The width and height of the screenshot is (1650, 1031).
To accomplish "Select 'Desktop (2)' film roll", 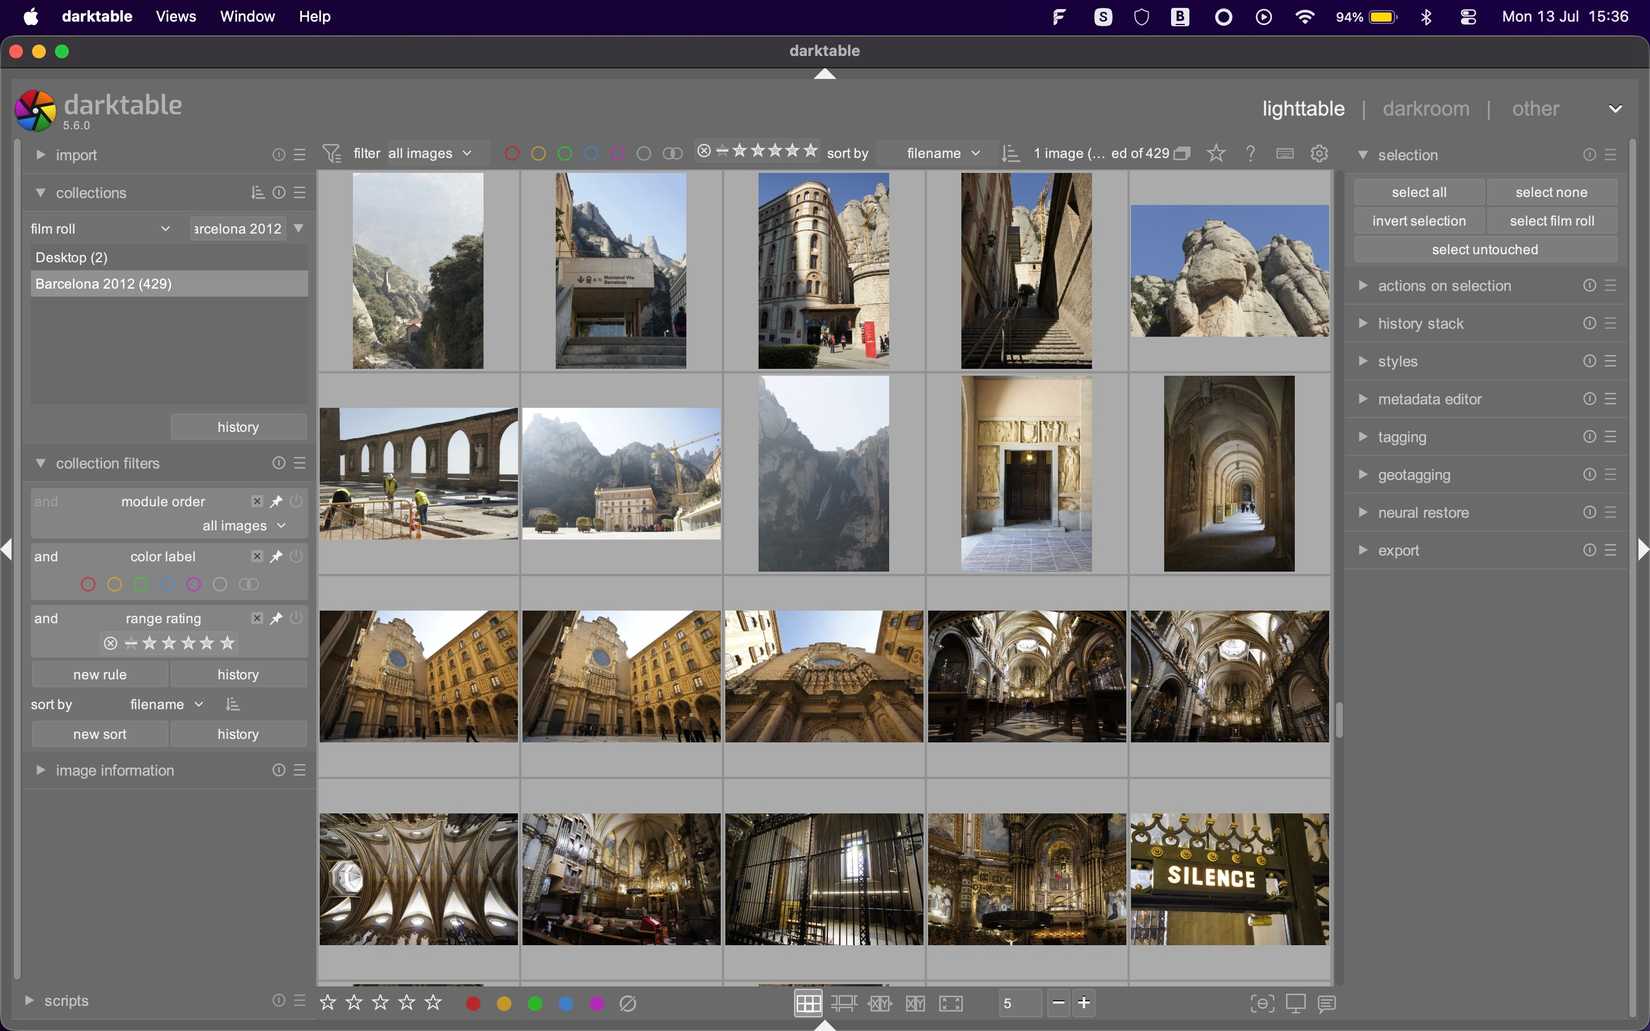I will 169,257.
